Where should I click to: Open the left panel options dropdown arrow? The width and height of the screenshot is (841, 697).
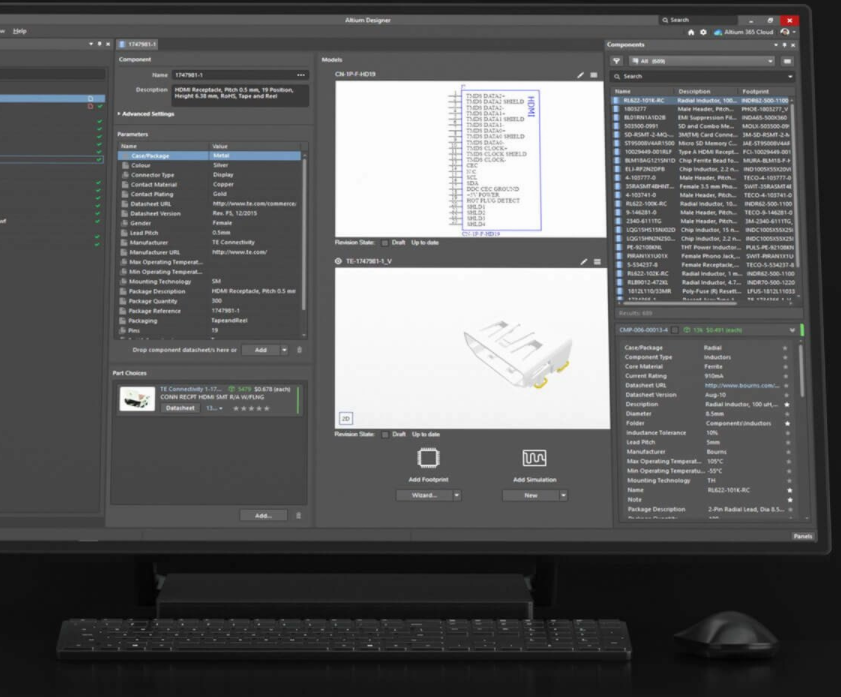click(91, 44)
